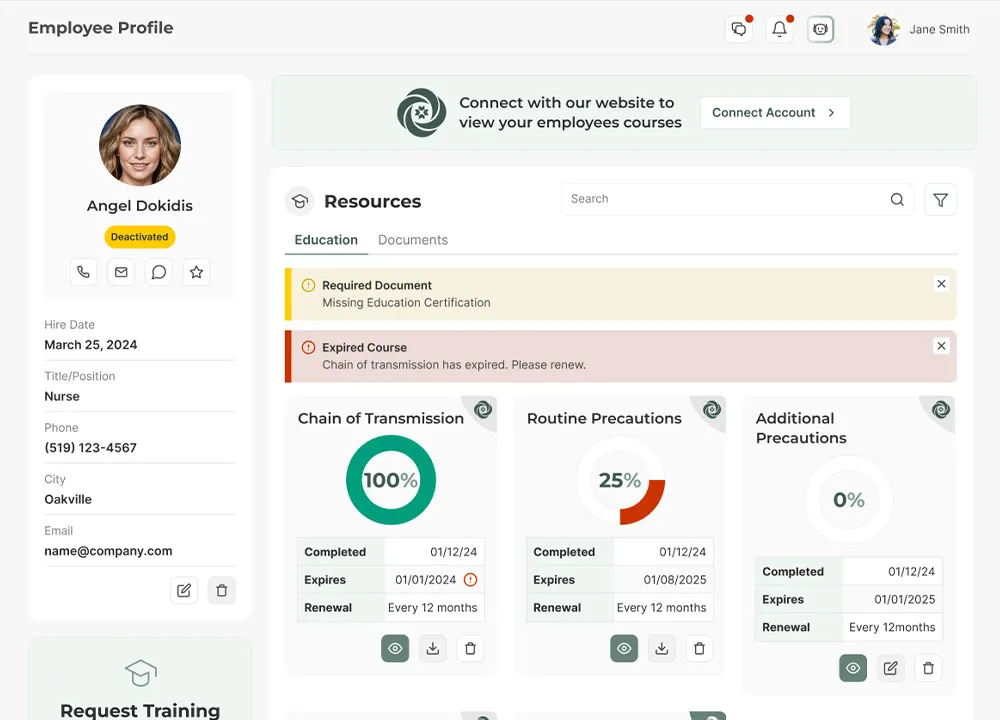Open notifications via the bell icon
The height and width of the screenshot is (720, 1000).
click(779, 29)
